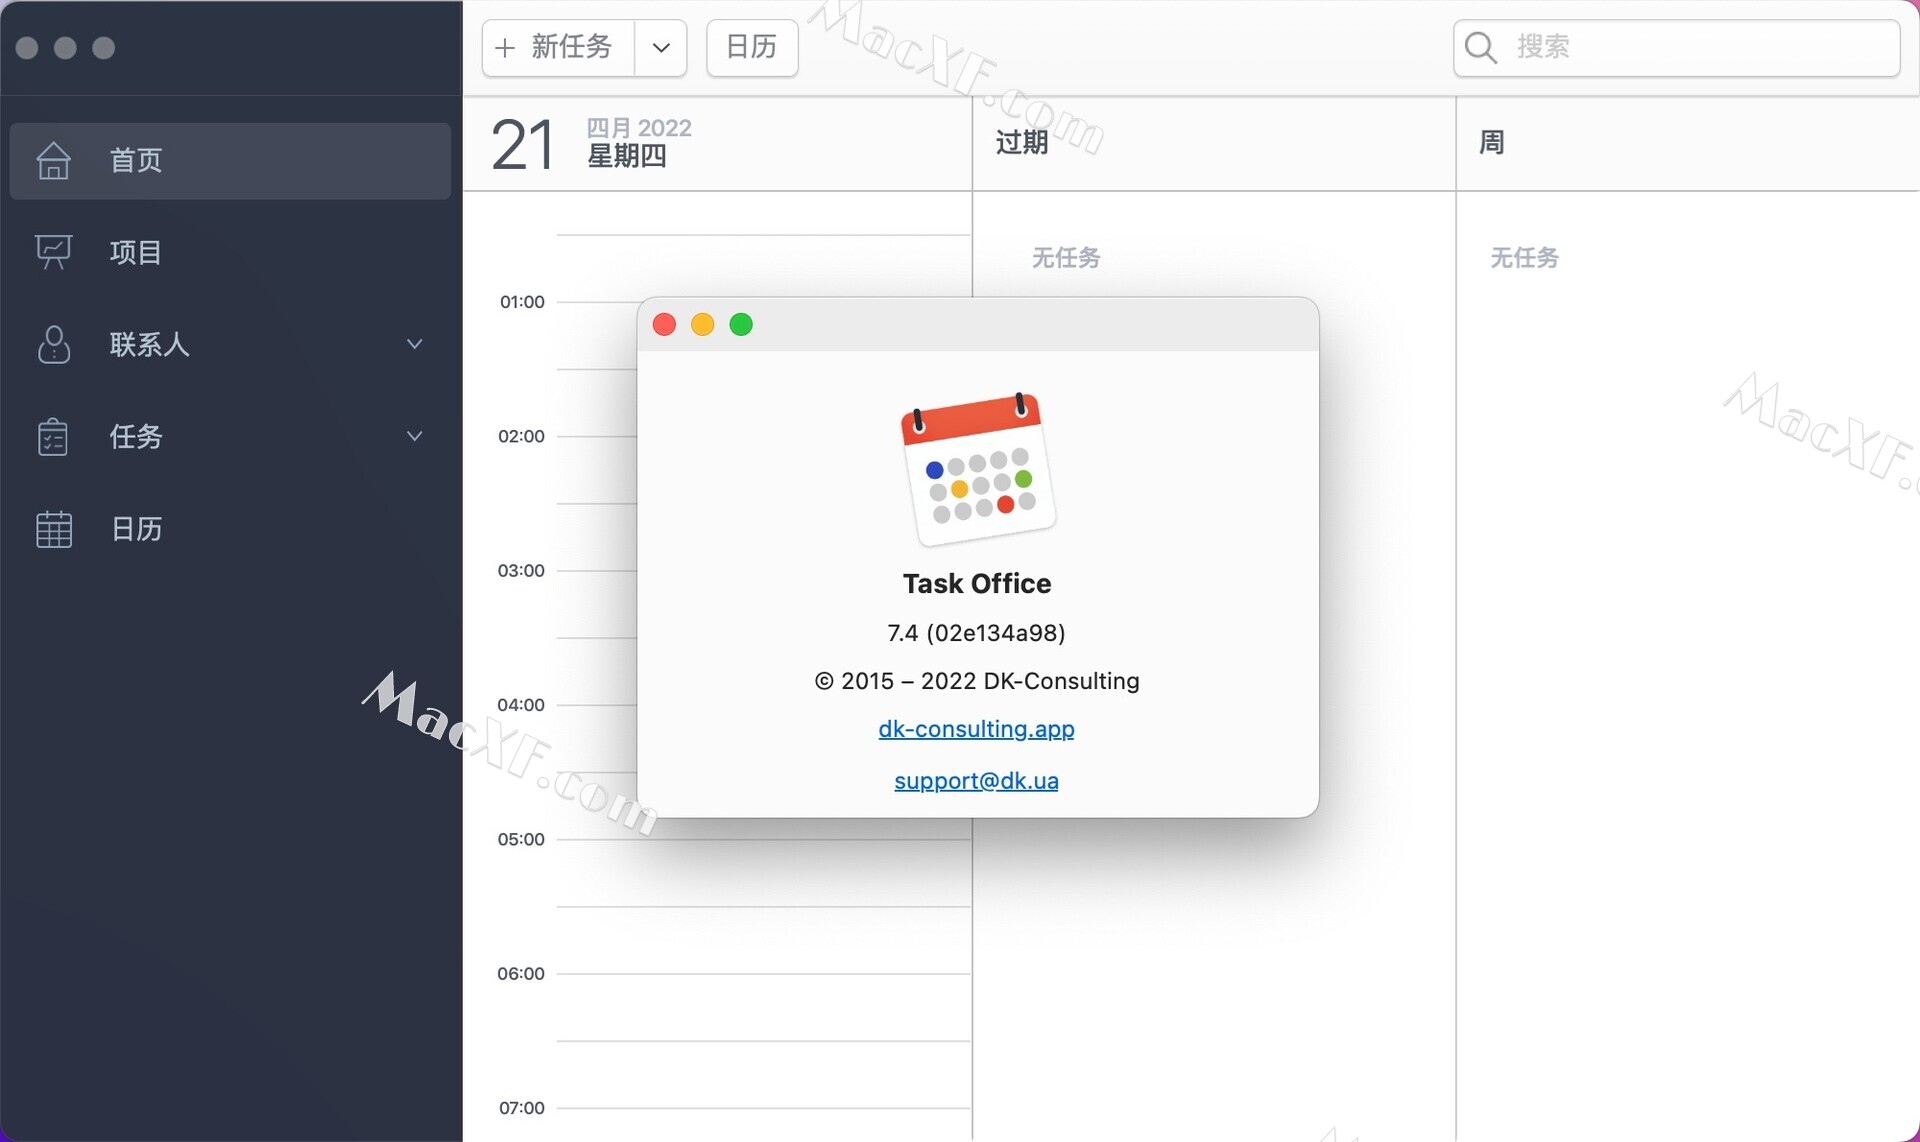This screenshot has height=1142, width=1920.
Task: Click the 05:00 time slot label
Action: pyautogui.click(x=521, y=839)
